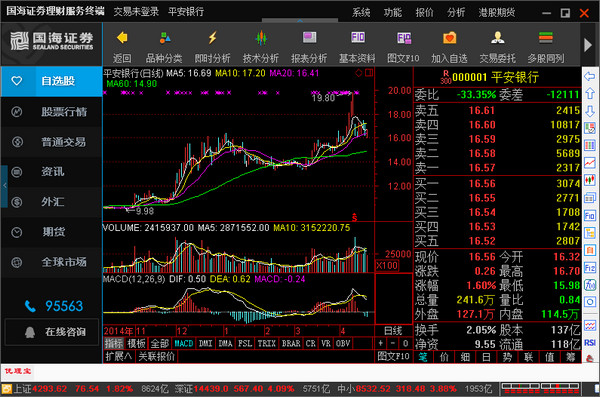Switch indicator to OBV

tap(343, 343)
